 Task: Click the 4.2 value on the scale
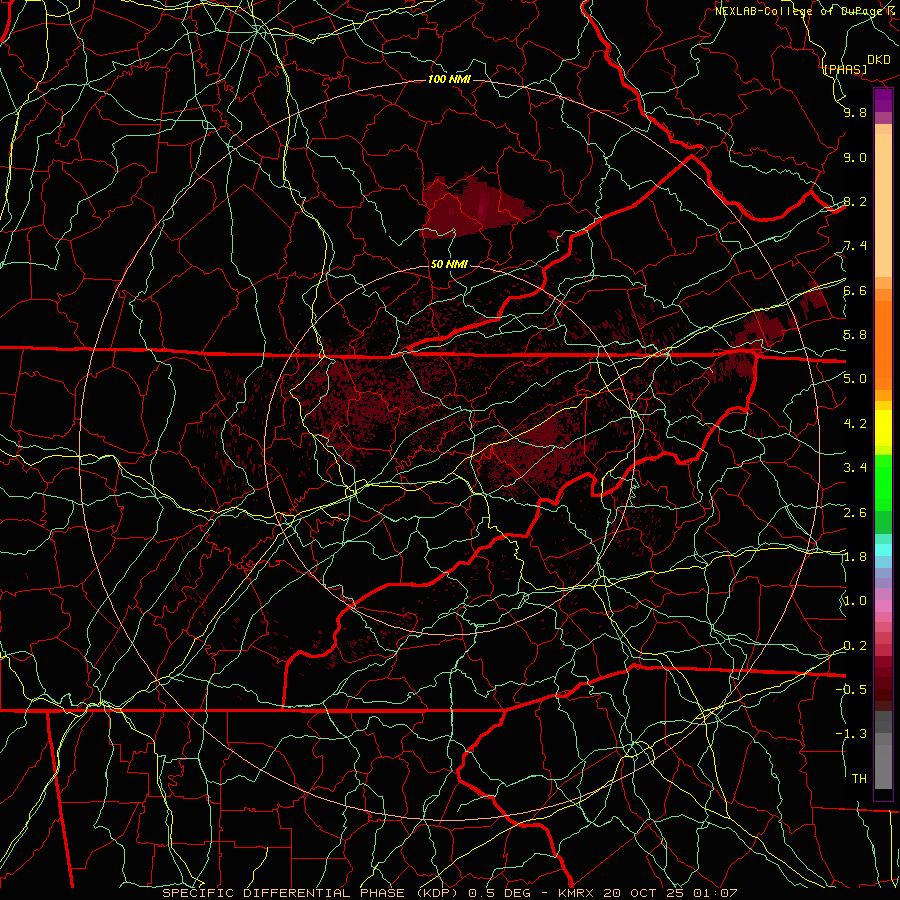pyautogui.click(x=855, y=424)
